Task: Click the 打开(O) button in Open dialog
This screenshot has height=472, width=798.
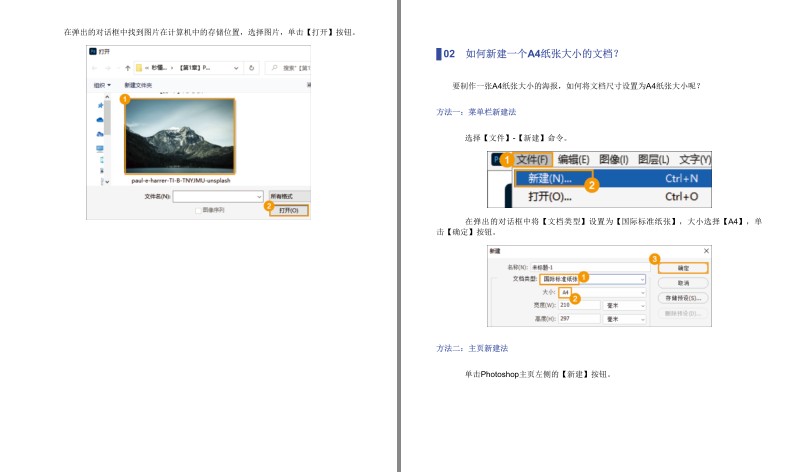Action: 289,210
